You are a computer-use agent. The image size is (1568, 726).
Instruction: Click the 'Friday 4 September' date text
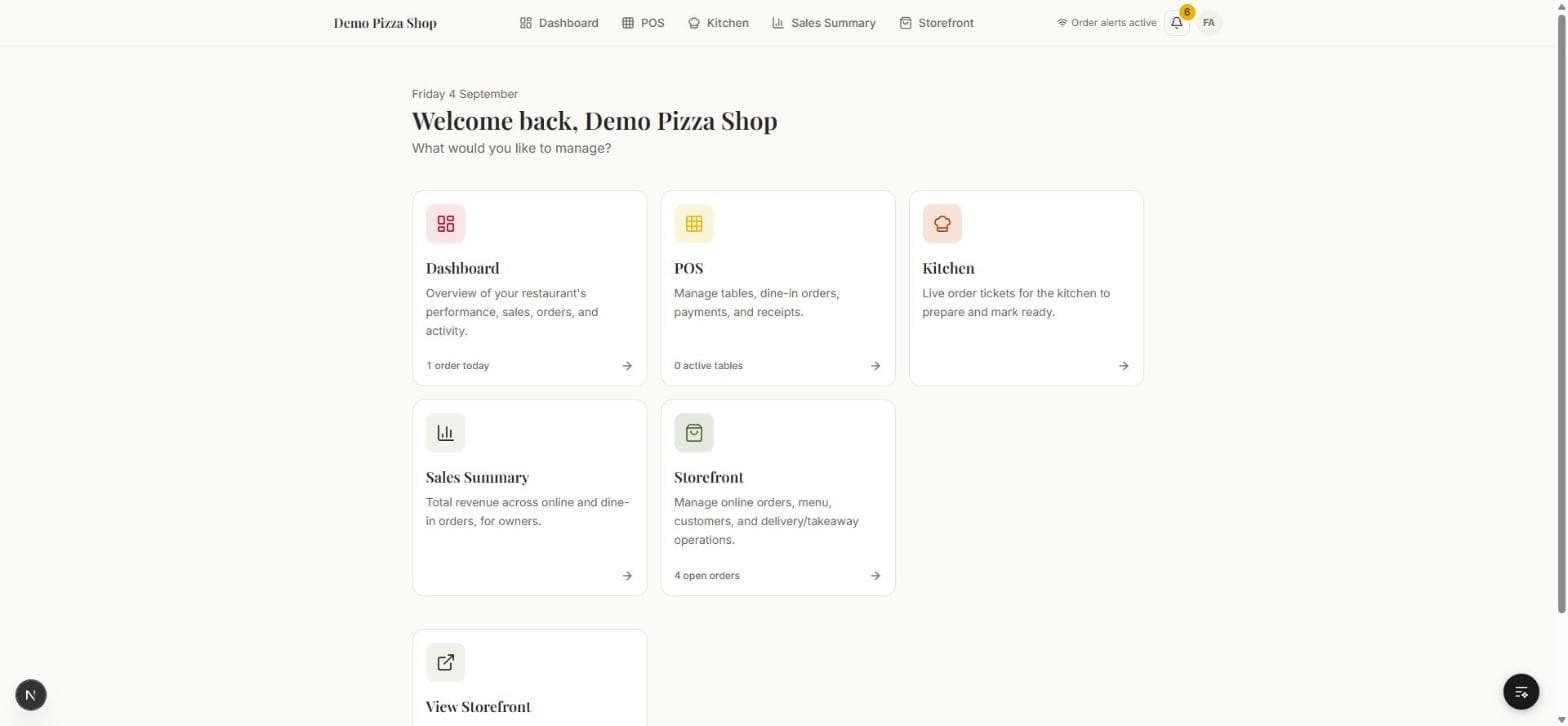465,94
